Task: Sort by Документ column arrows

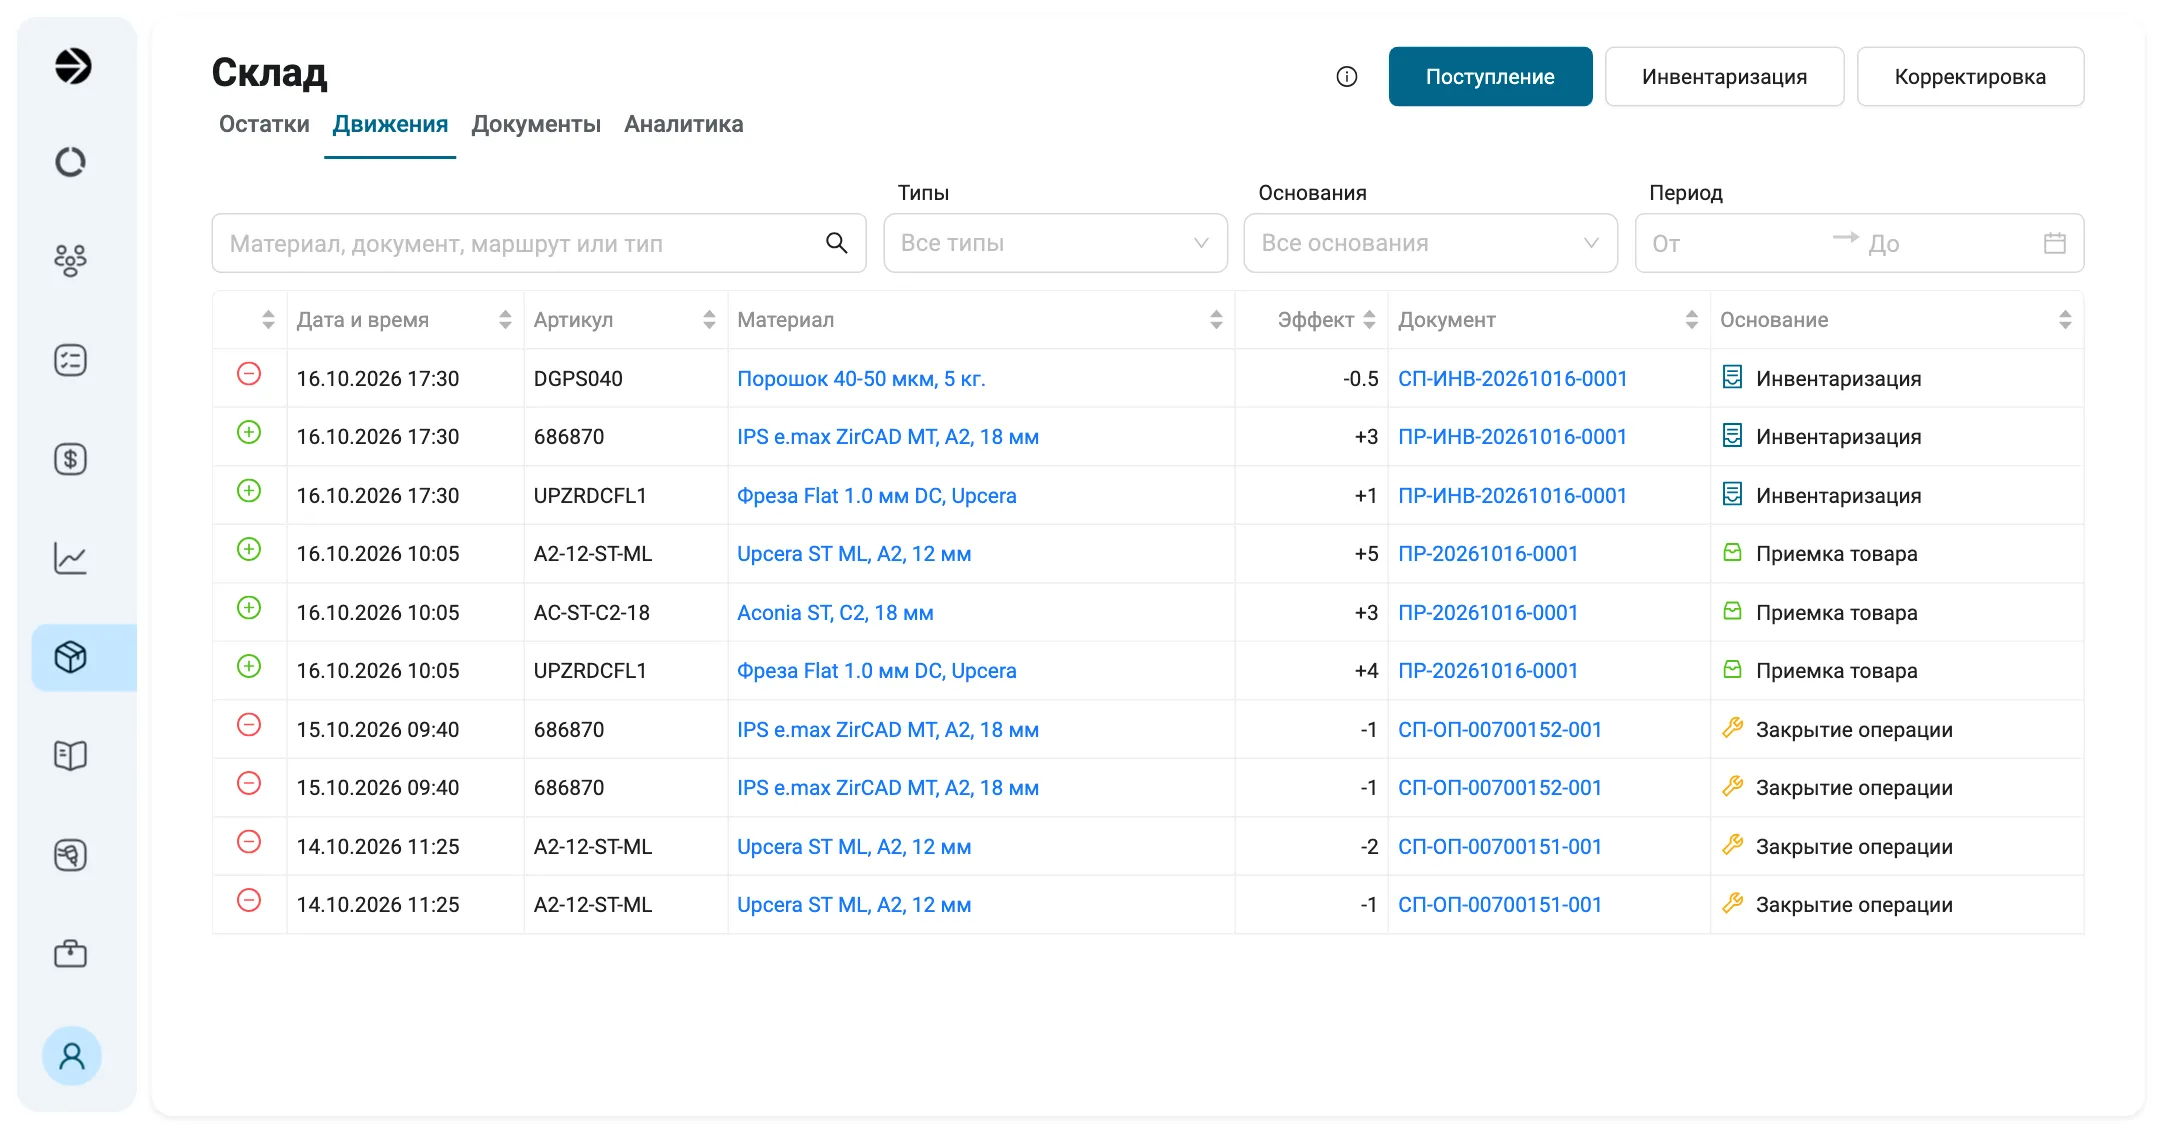Action: click(x=1692, y=320)
